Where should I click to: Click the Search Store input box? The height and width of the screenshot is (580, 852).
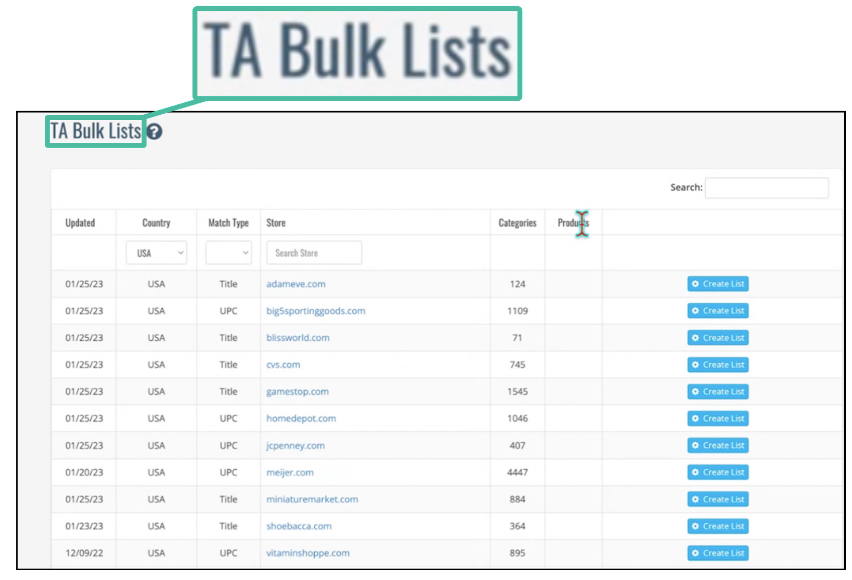click(314, 253)
